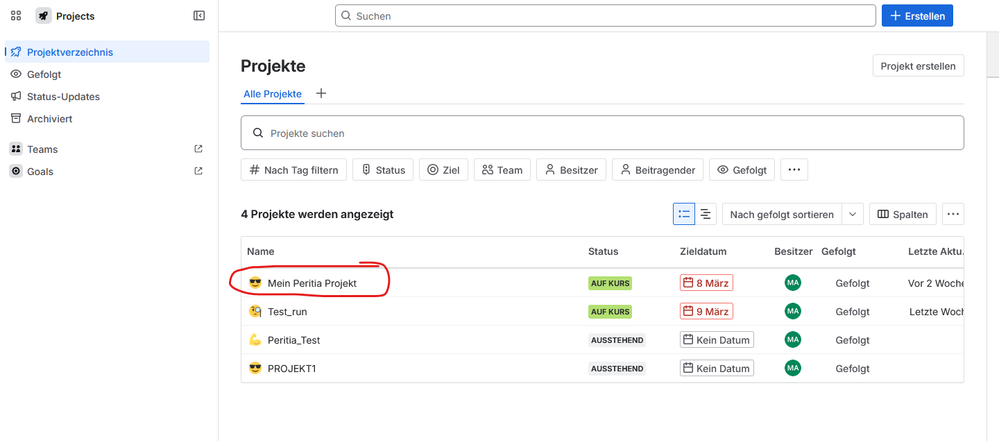Focus the Projekte suchen field
This screenshot has width=999, height=441.
tap(602, 133)
